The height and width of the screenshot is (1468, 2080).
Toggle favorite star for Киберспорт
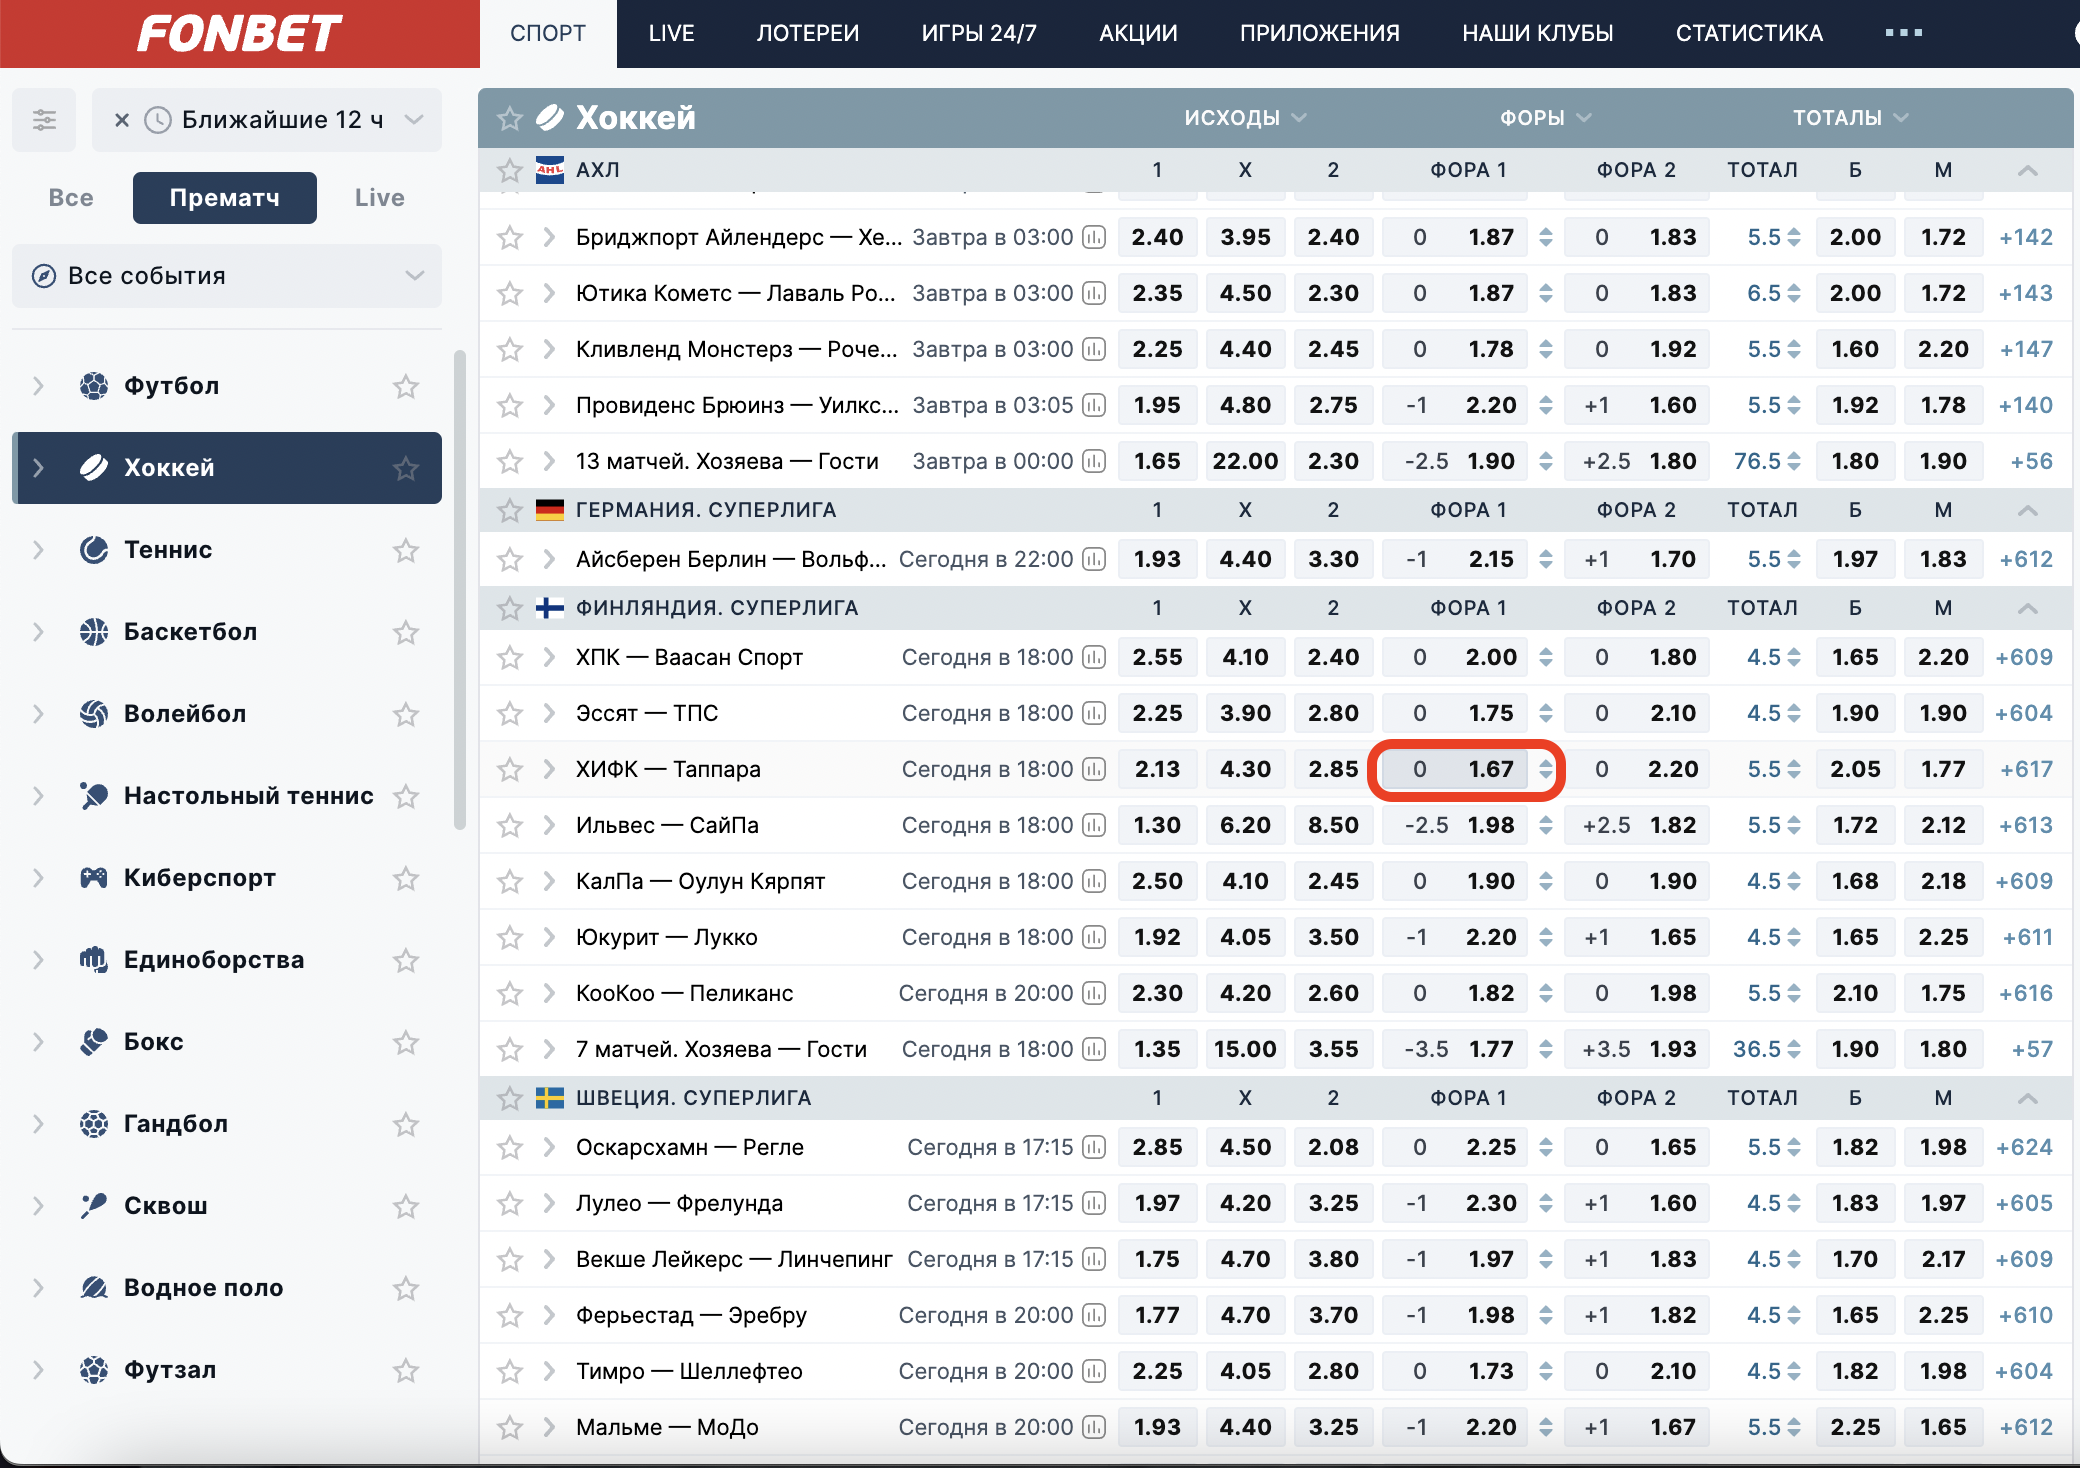point(405,878)
